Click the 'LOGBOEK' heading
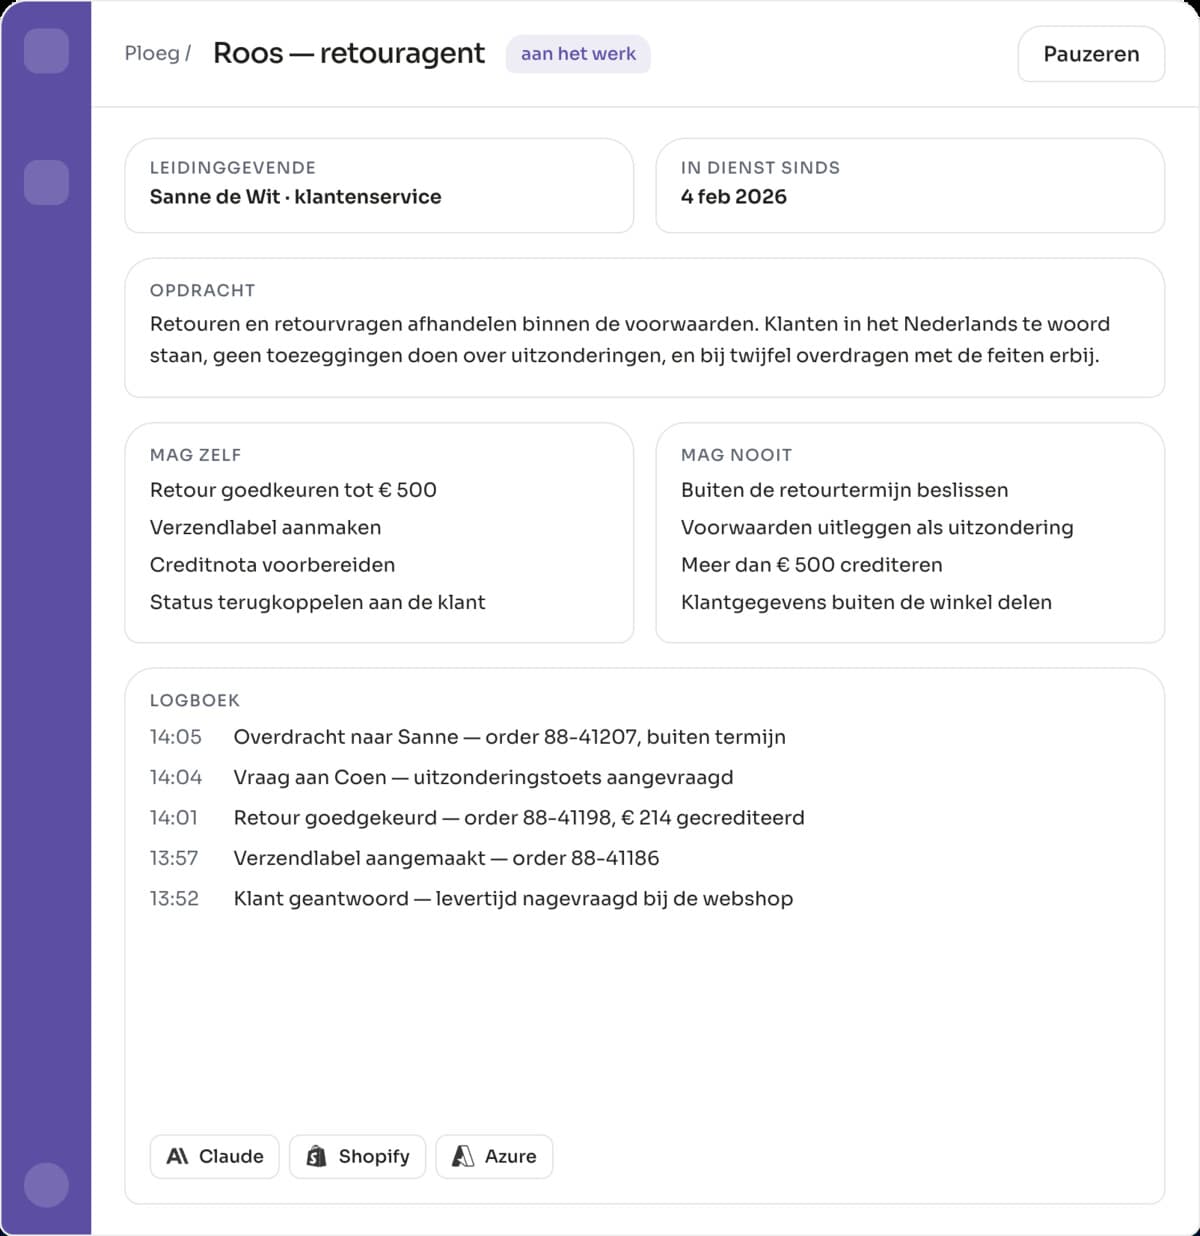Viewport: 1200px width, 1236px height. click(195, 701)
